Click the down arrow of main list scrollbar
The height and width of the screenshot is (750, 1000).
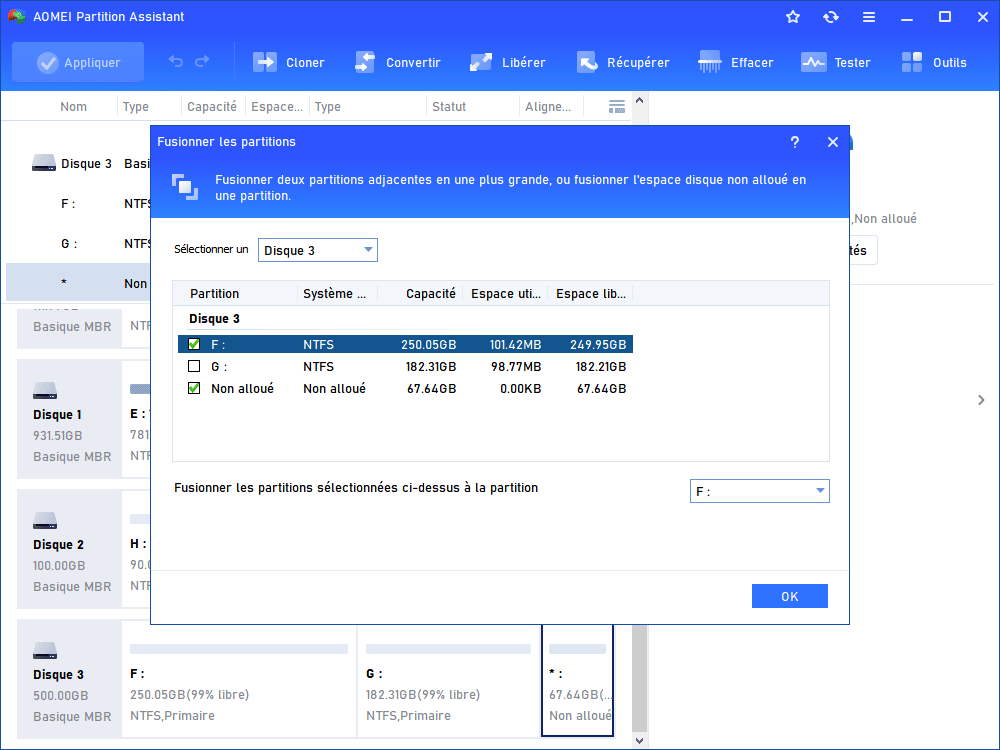click(640, 740)
